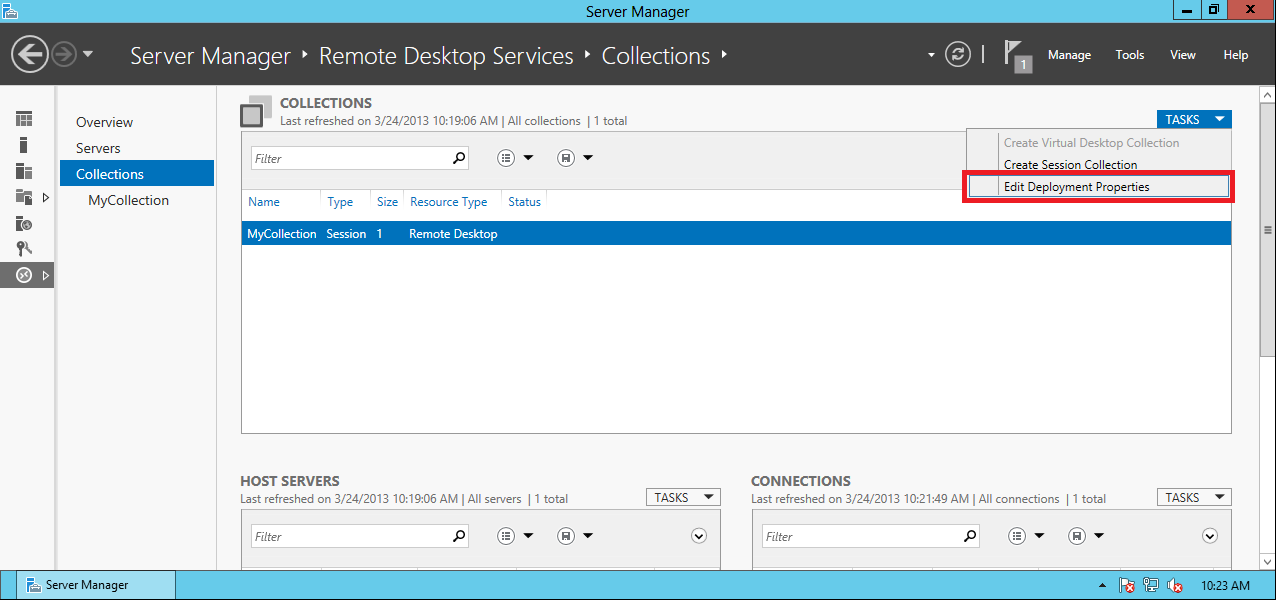Open the Tools menu
The width and height of the screenshot is (1276, 600).
point(1130,55)
